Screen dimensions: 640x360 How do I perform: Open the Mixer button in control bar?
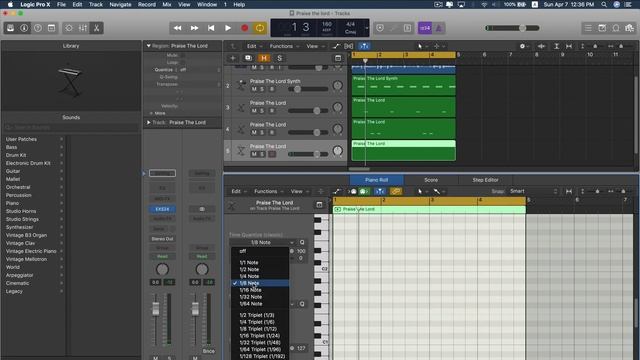tap(83, 28)
